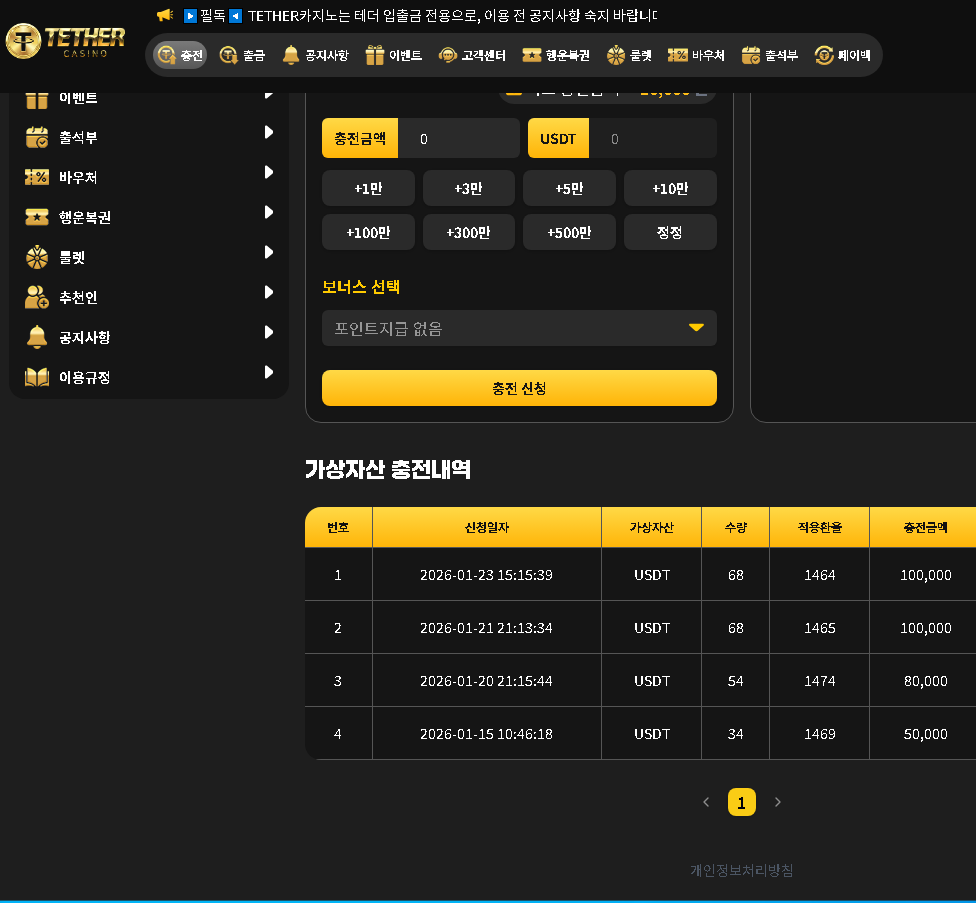Click the 충전금액 input field
The width and height of the screenshot is (976, 903).
pos(458,139)
